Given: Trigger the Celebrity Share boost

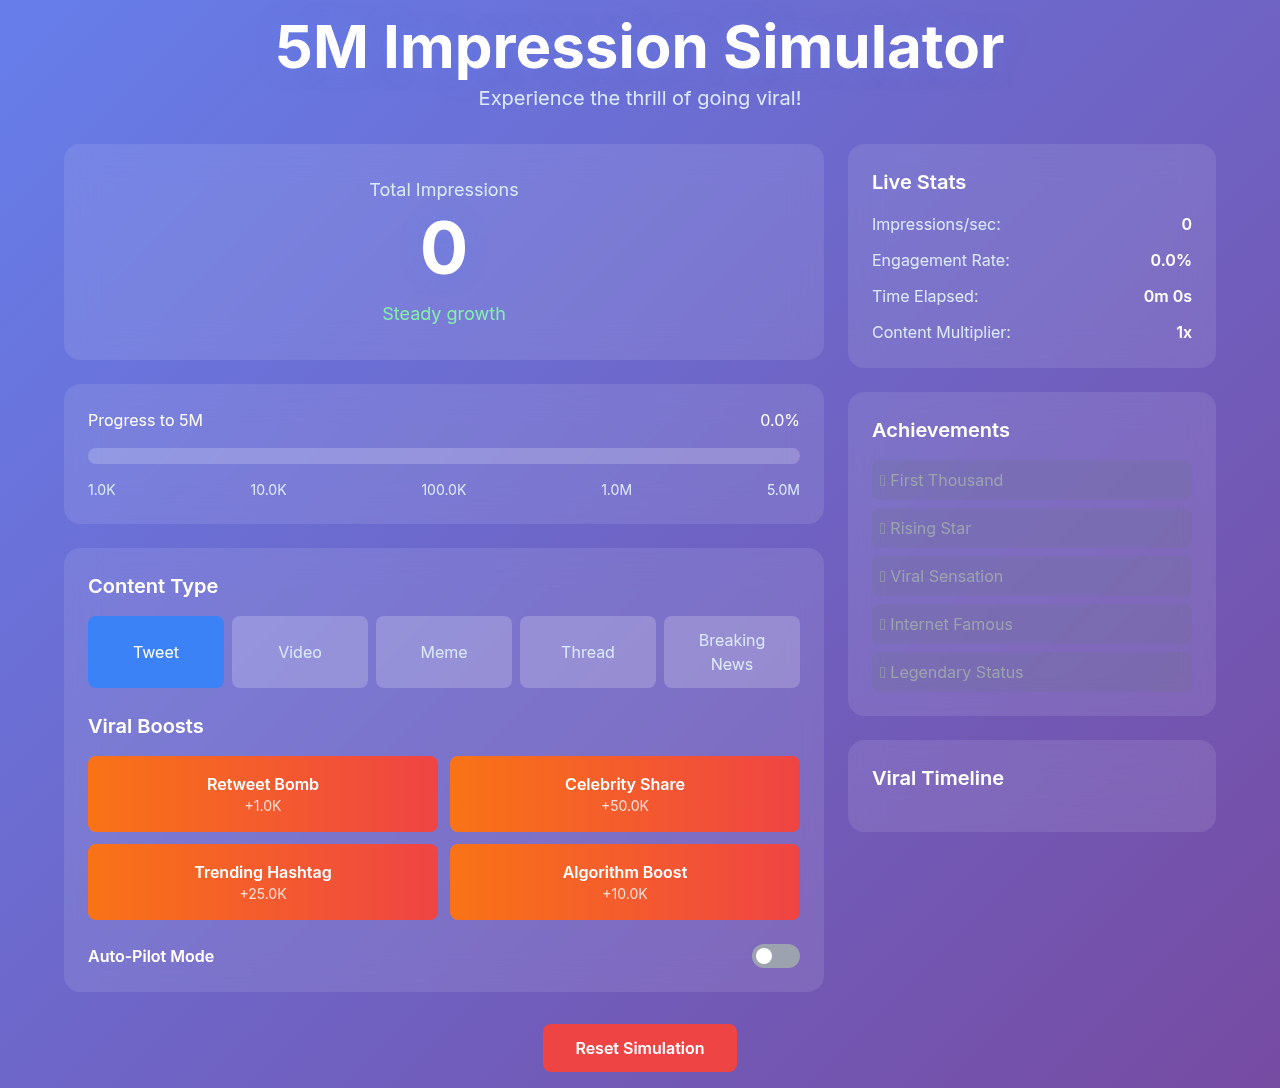Looking at the screenshot, I should pos(625,794).
